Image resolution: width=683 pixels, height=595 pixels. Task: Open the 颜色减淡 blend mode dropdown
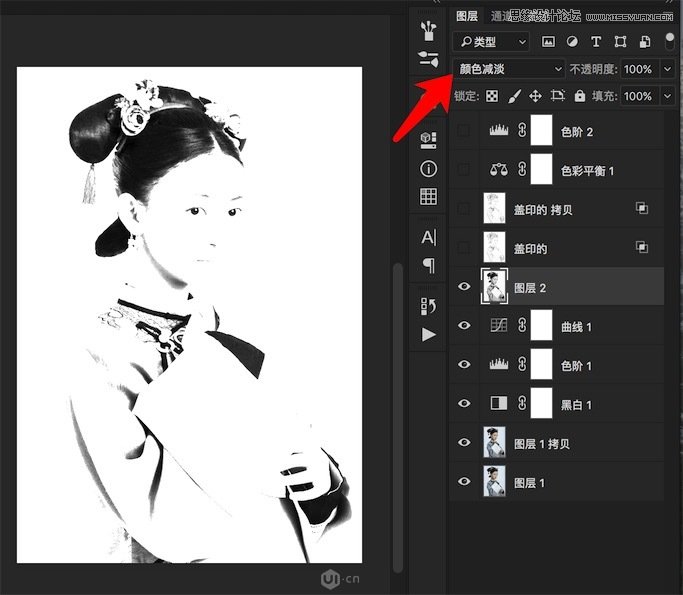(x=509, y=69)
